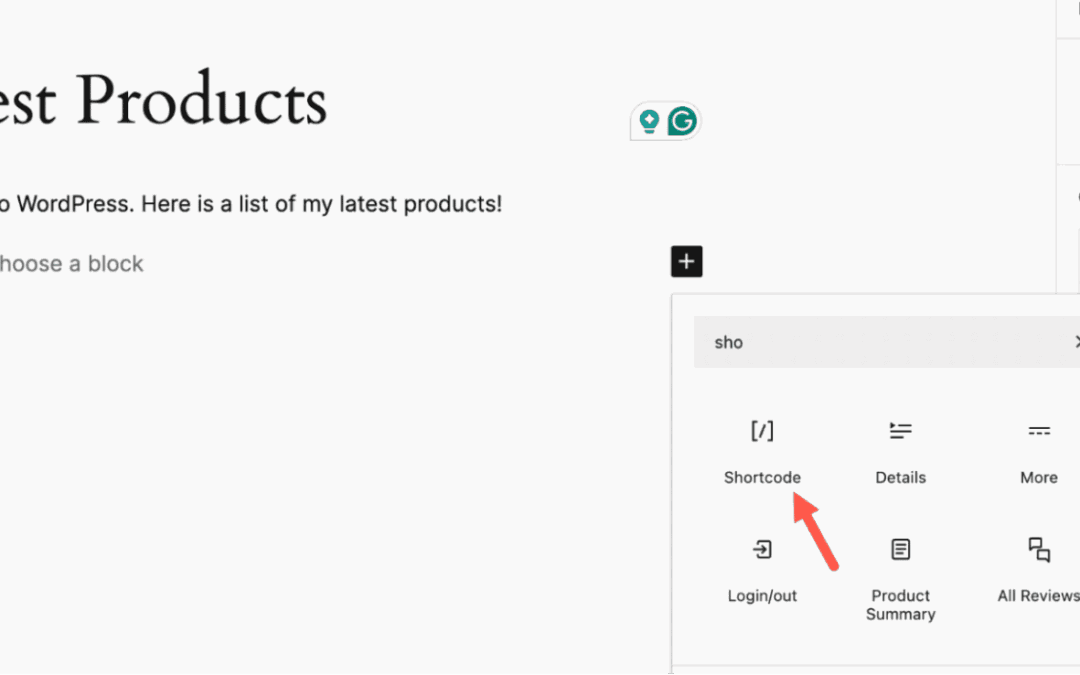Image resolution: width=1080 pixels, height=675 pixels.
Task: Pick the All Reviews speech-bubble icon
Action: pos(1039,549)
